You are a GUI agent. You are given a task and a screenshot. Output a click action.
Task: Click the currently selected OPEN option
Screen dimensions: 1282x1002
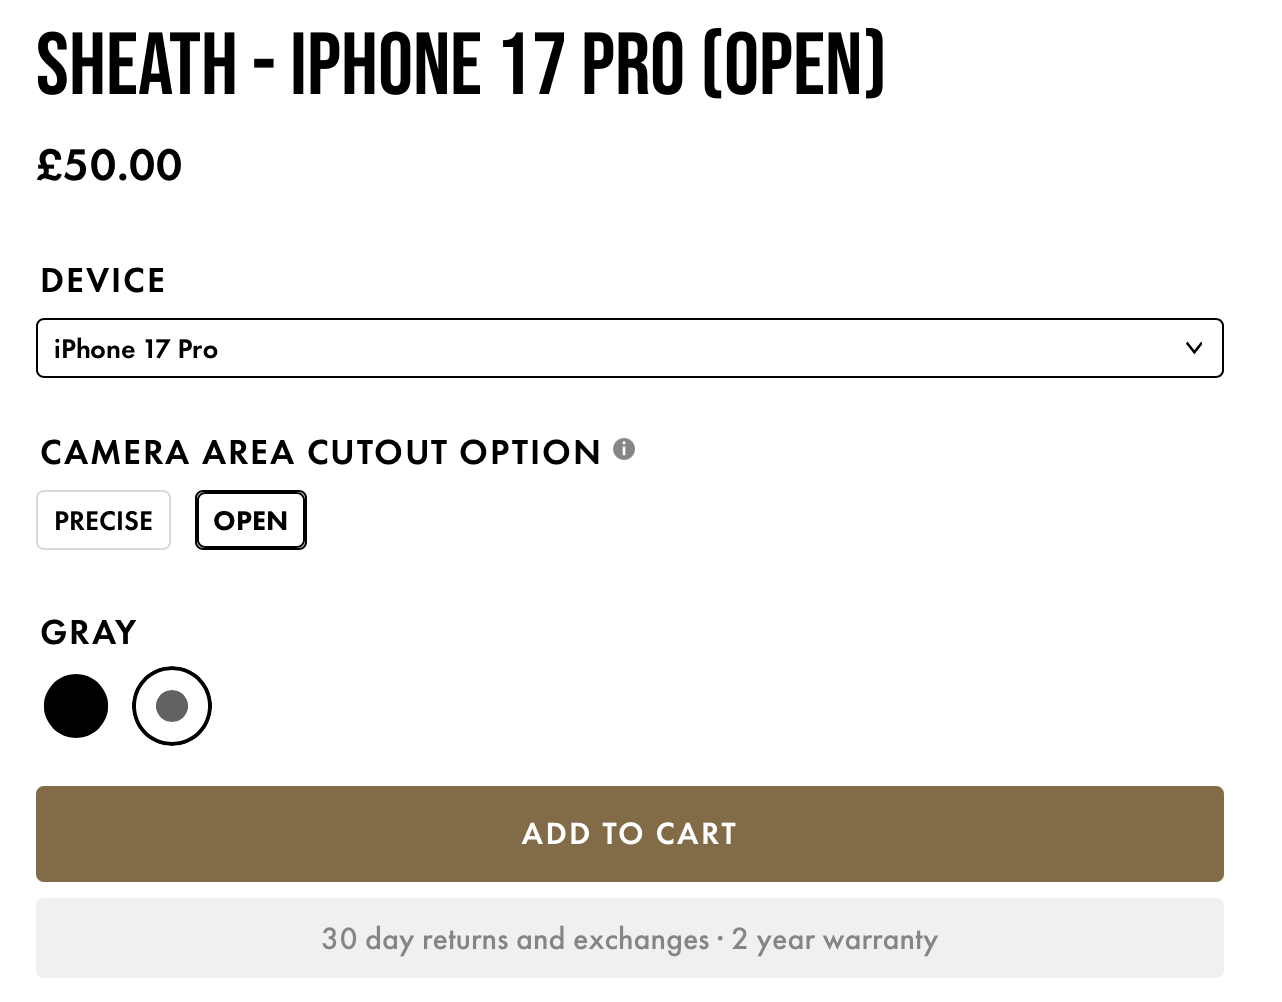[250, 520]
